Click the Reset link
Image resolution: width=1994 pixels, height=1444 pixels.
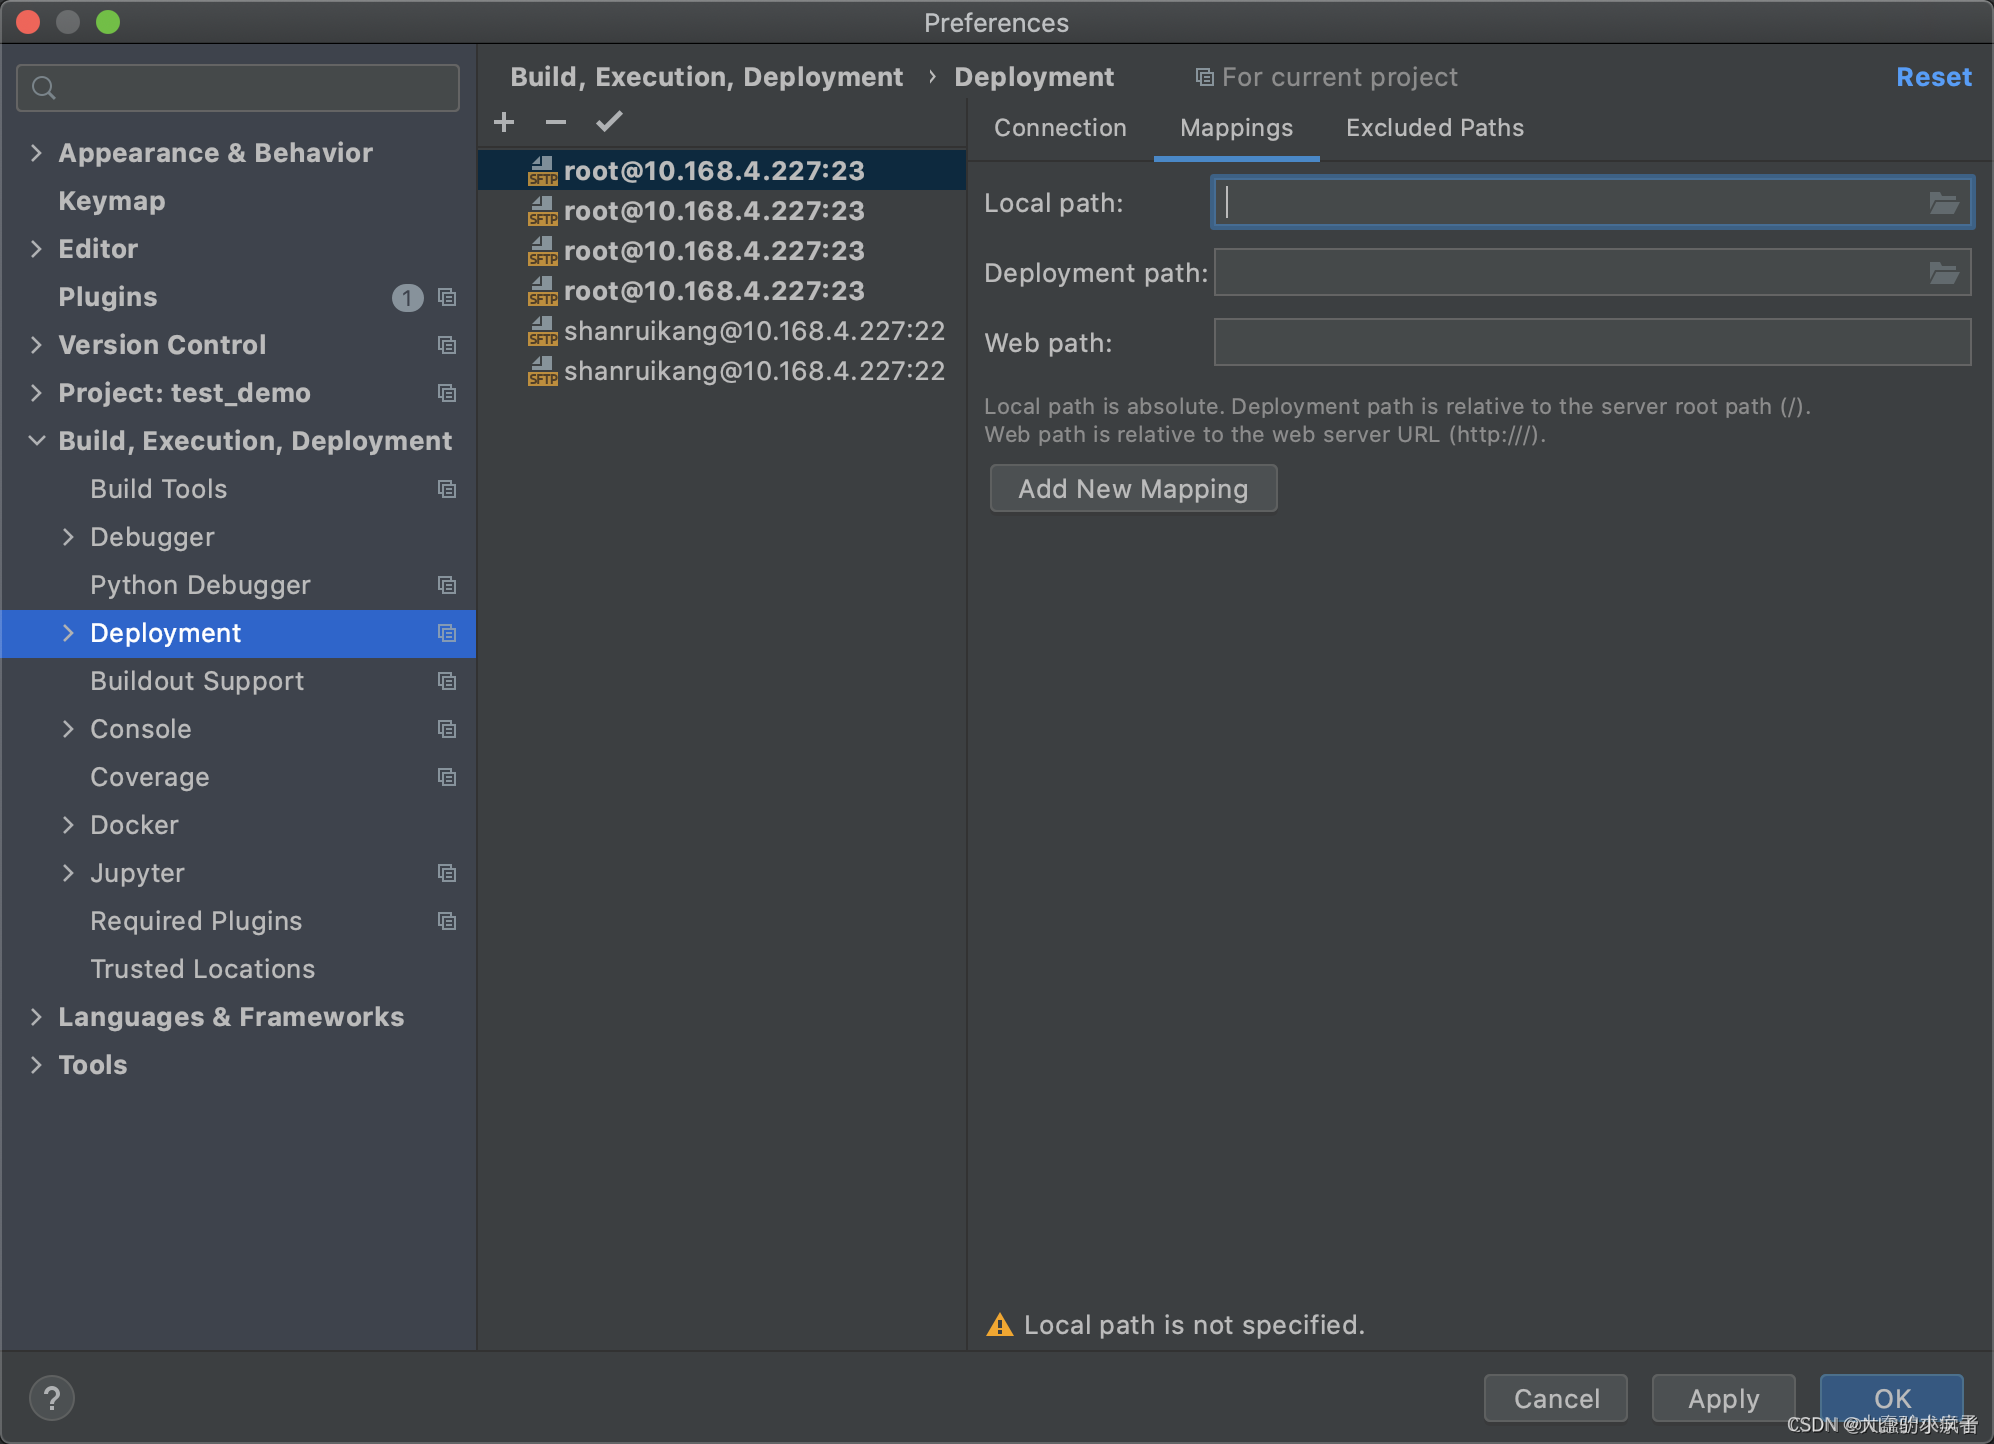click(x=1932, y=76)
